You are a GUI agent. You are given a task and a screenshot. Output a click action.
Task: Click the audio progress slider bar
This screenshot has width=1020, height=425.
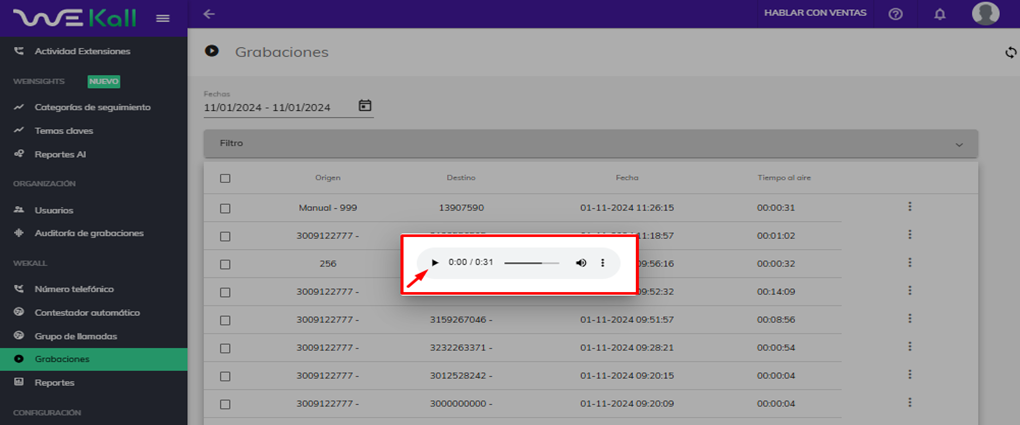[531, 263]
